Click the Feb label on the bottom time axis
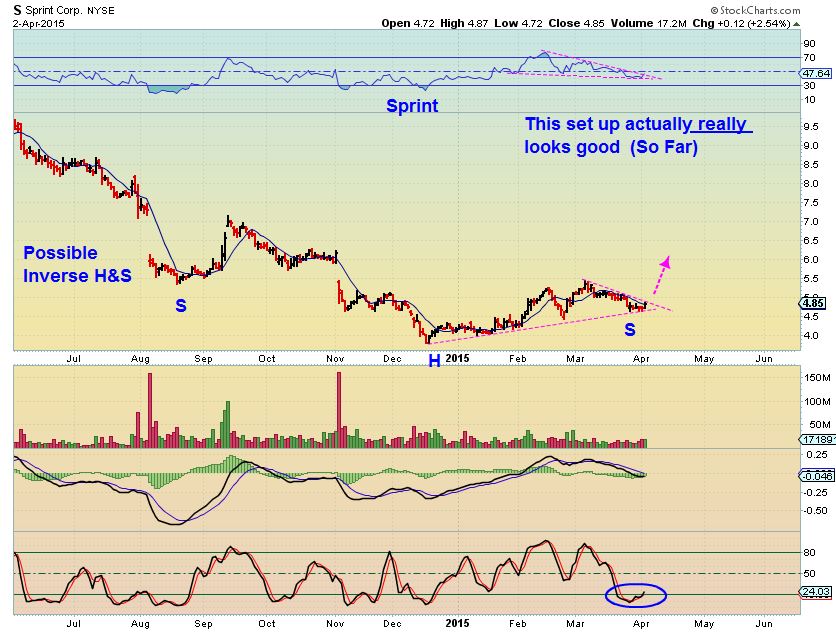The width and height of the screenshot is (836, 633). (517, 623)
